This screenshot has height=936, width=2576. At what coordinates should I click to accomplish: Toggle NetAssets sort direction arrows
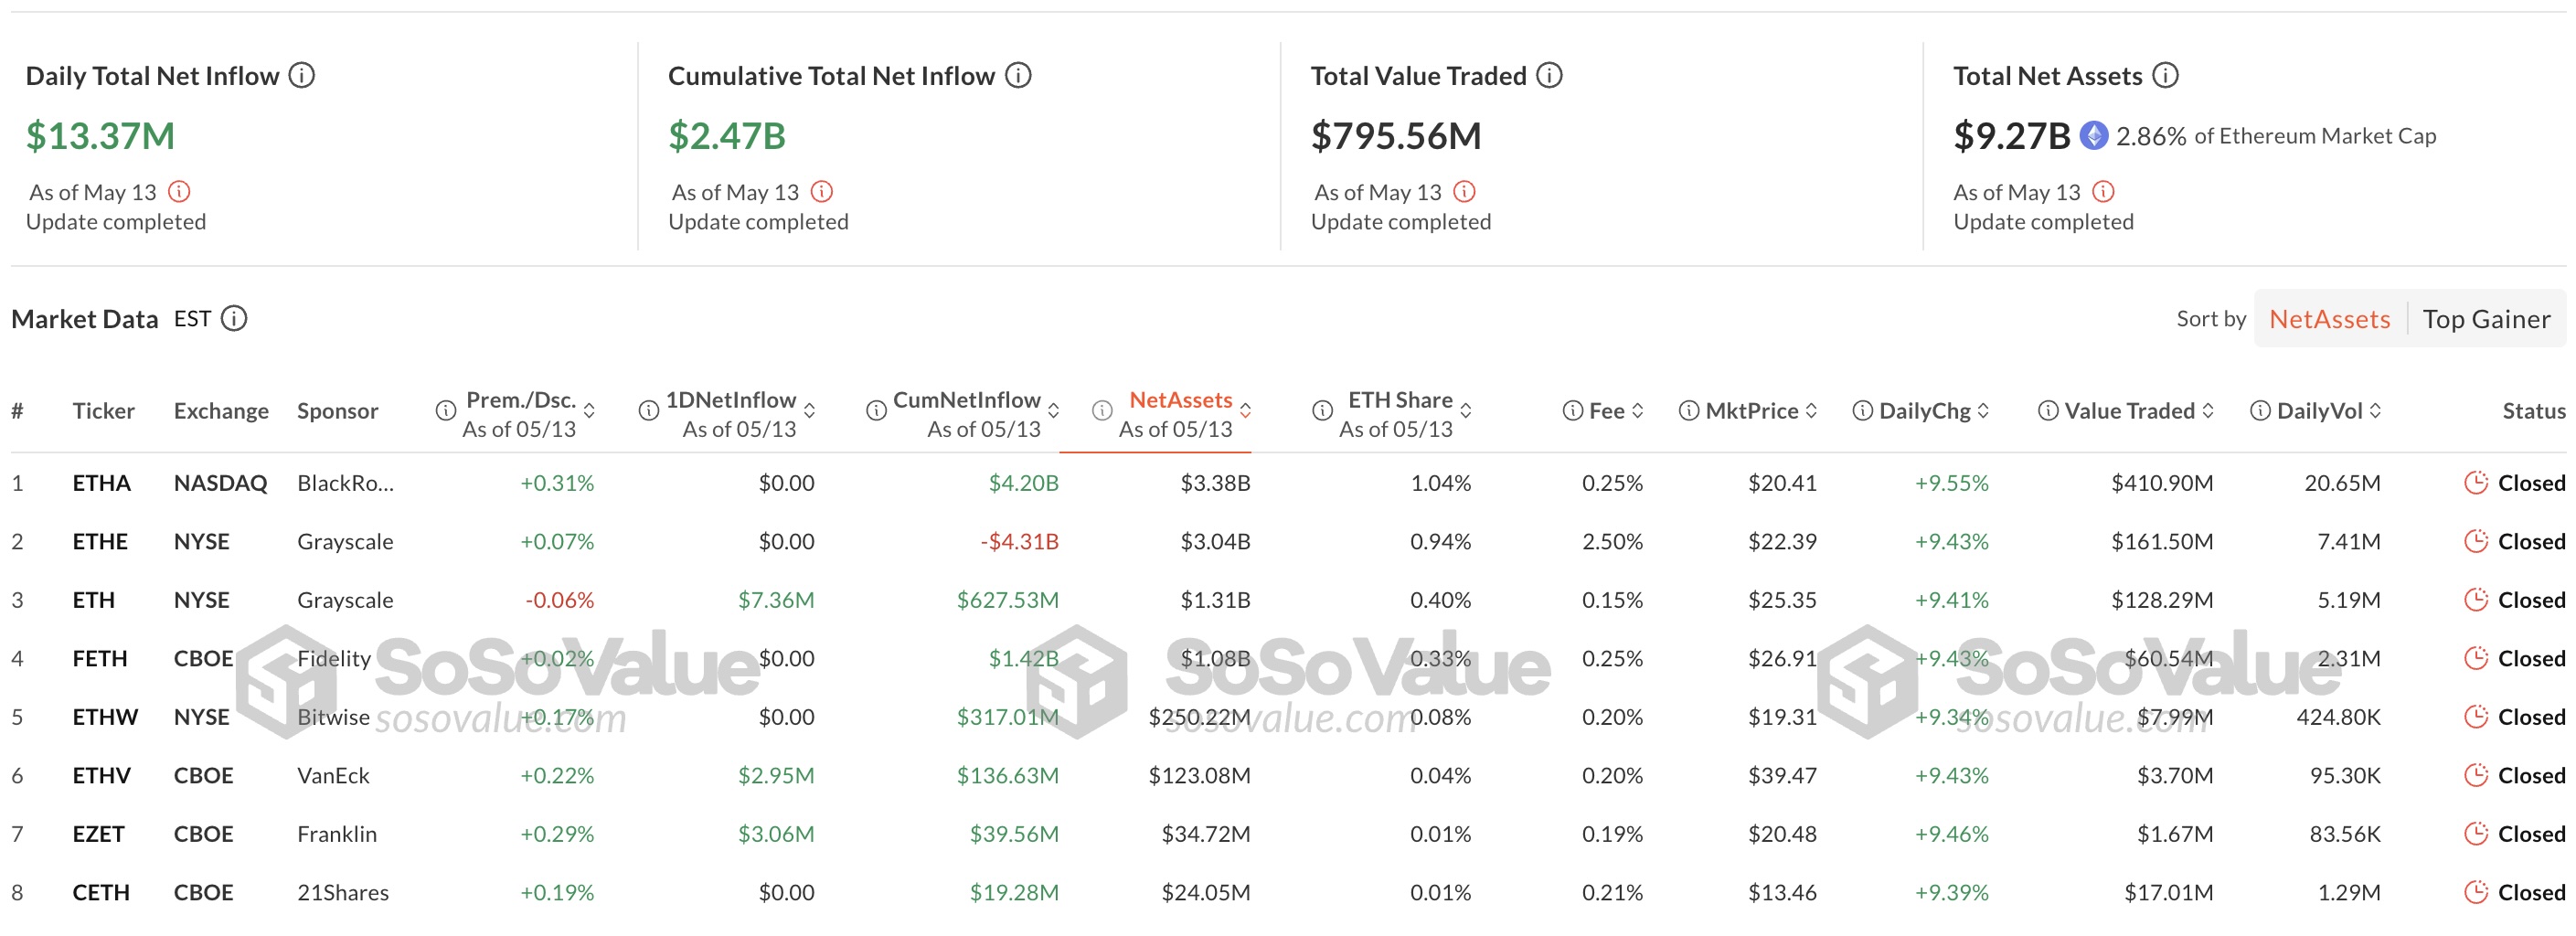coord(1245,410)
